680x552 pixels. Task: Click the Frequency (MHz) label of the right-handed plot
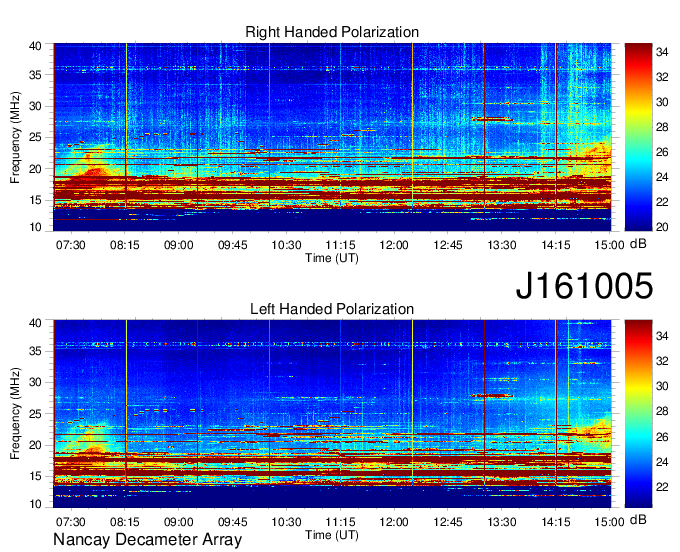point(15,137)
